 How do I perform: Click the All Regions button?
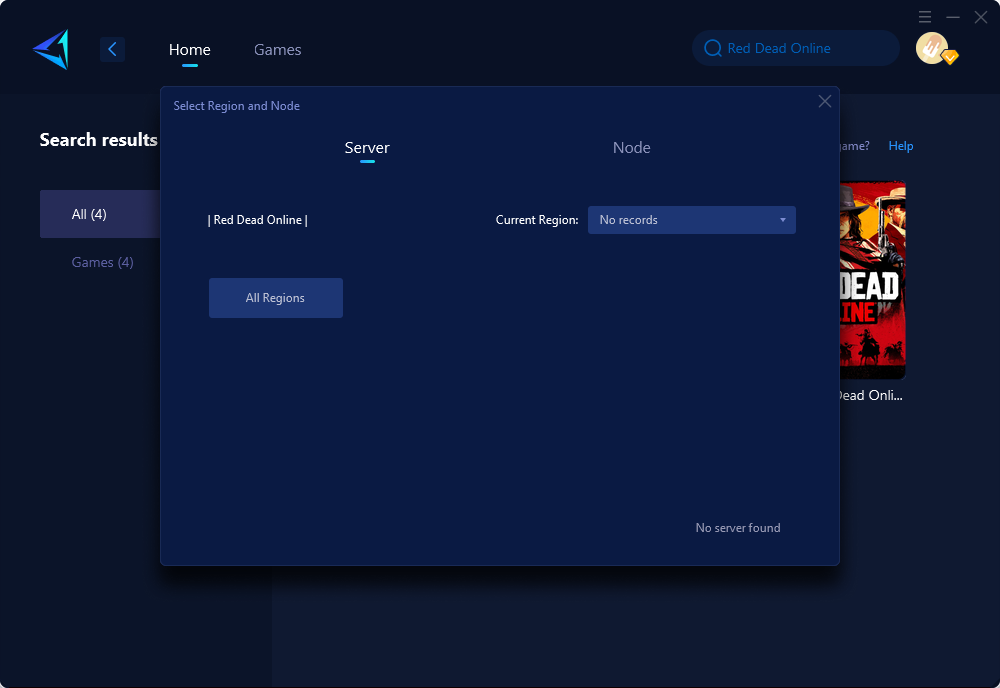tap(276, 298)
